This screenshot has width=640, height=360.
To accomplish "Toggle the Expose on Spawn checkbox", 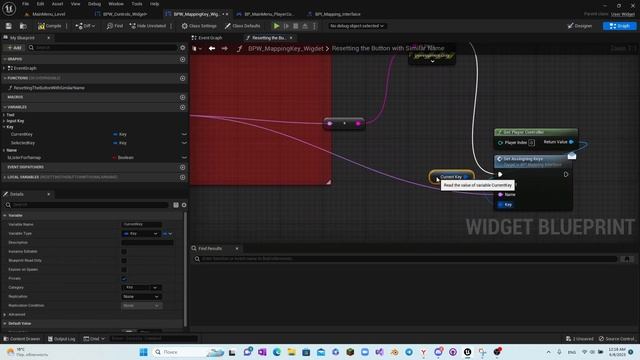I will tap(124, 269).
